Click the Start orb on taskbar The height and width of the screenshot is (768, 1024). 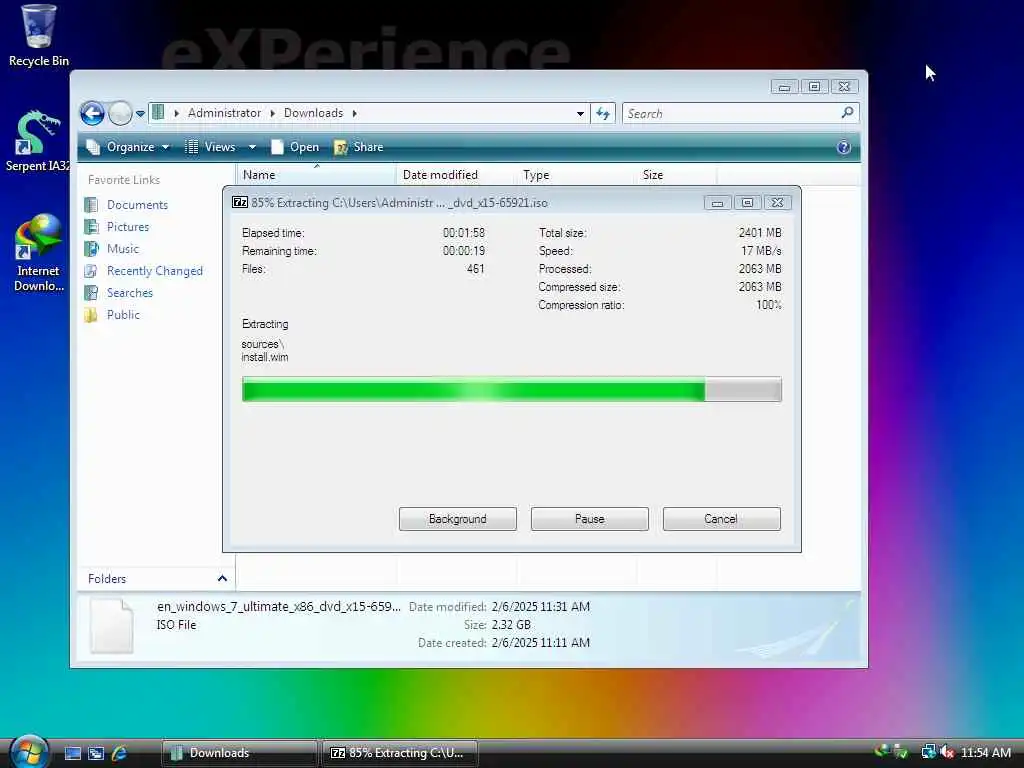[x=29, y=751]
